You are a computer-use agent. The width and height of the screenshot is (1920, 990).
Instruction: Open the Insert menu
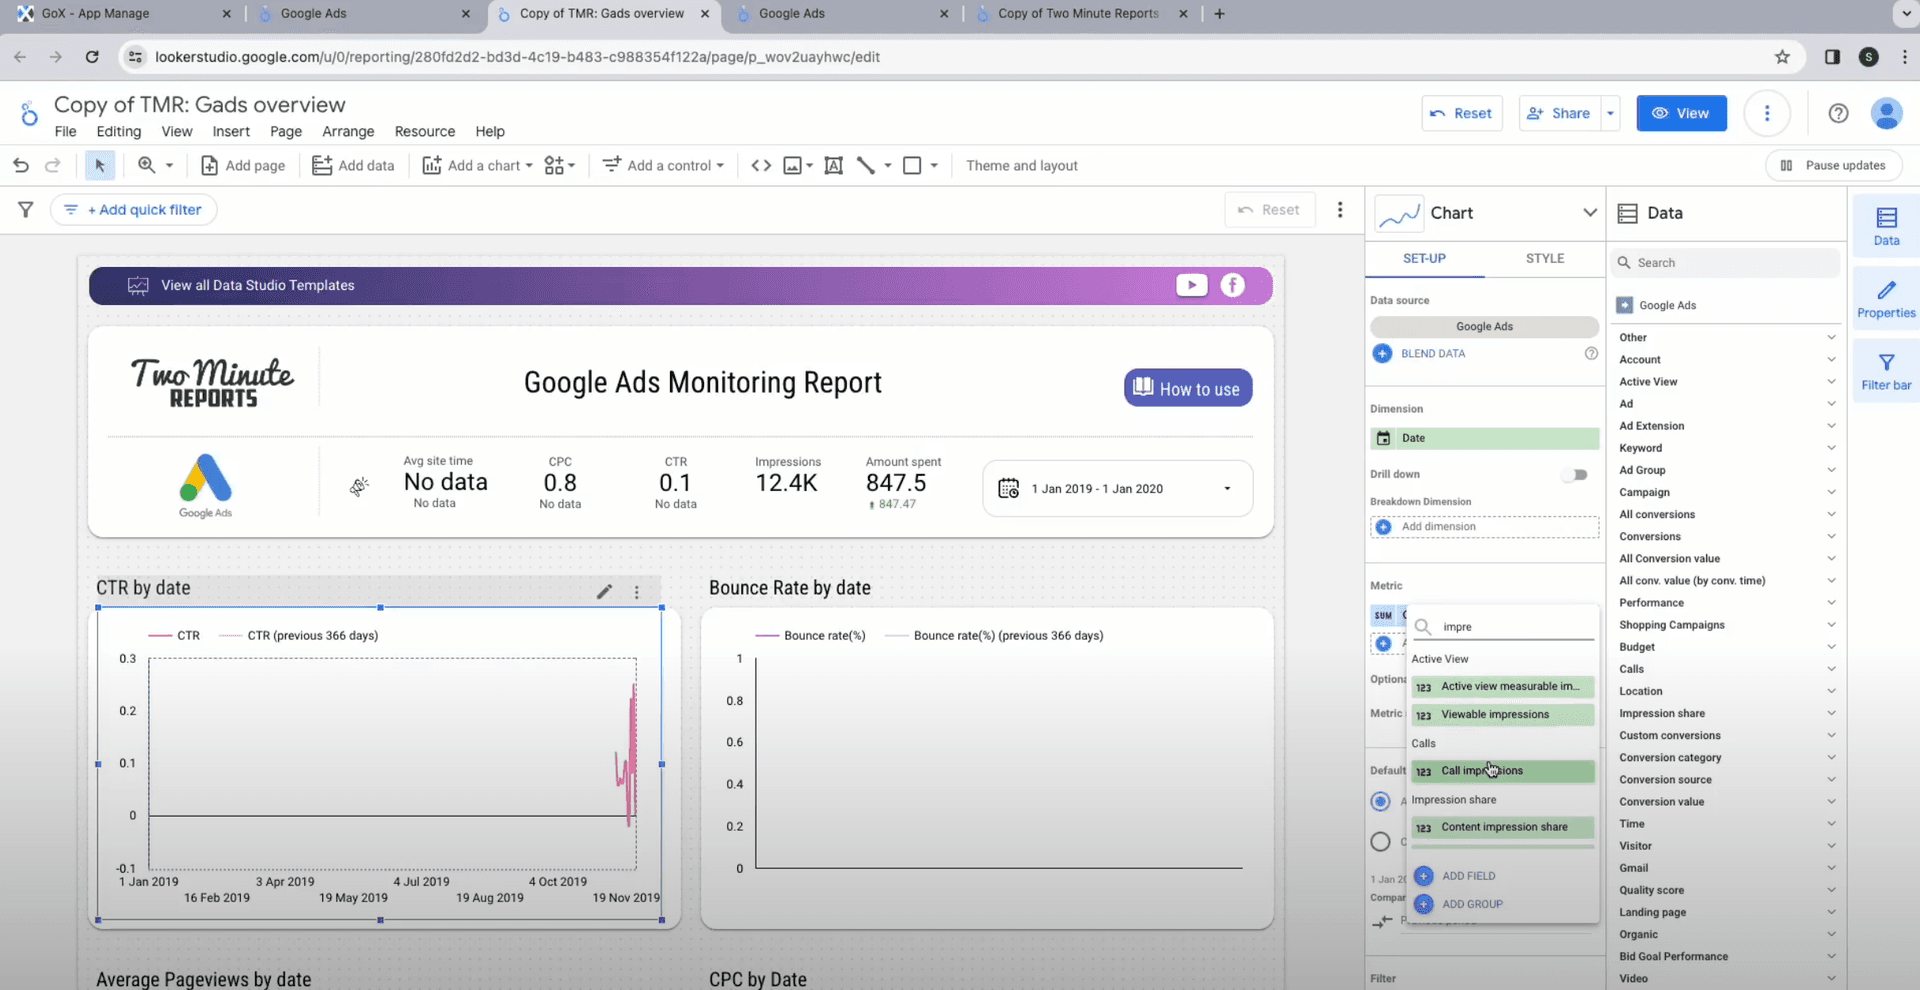[231, 131]
